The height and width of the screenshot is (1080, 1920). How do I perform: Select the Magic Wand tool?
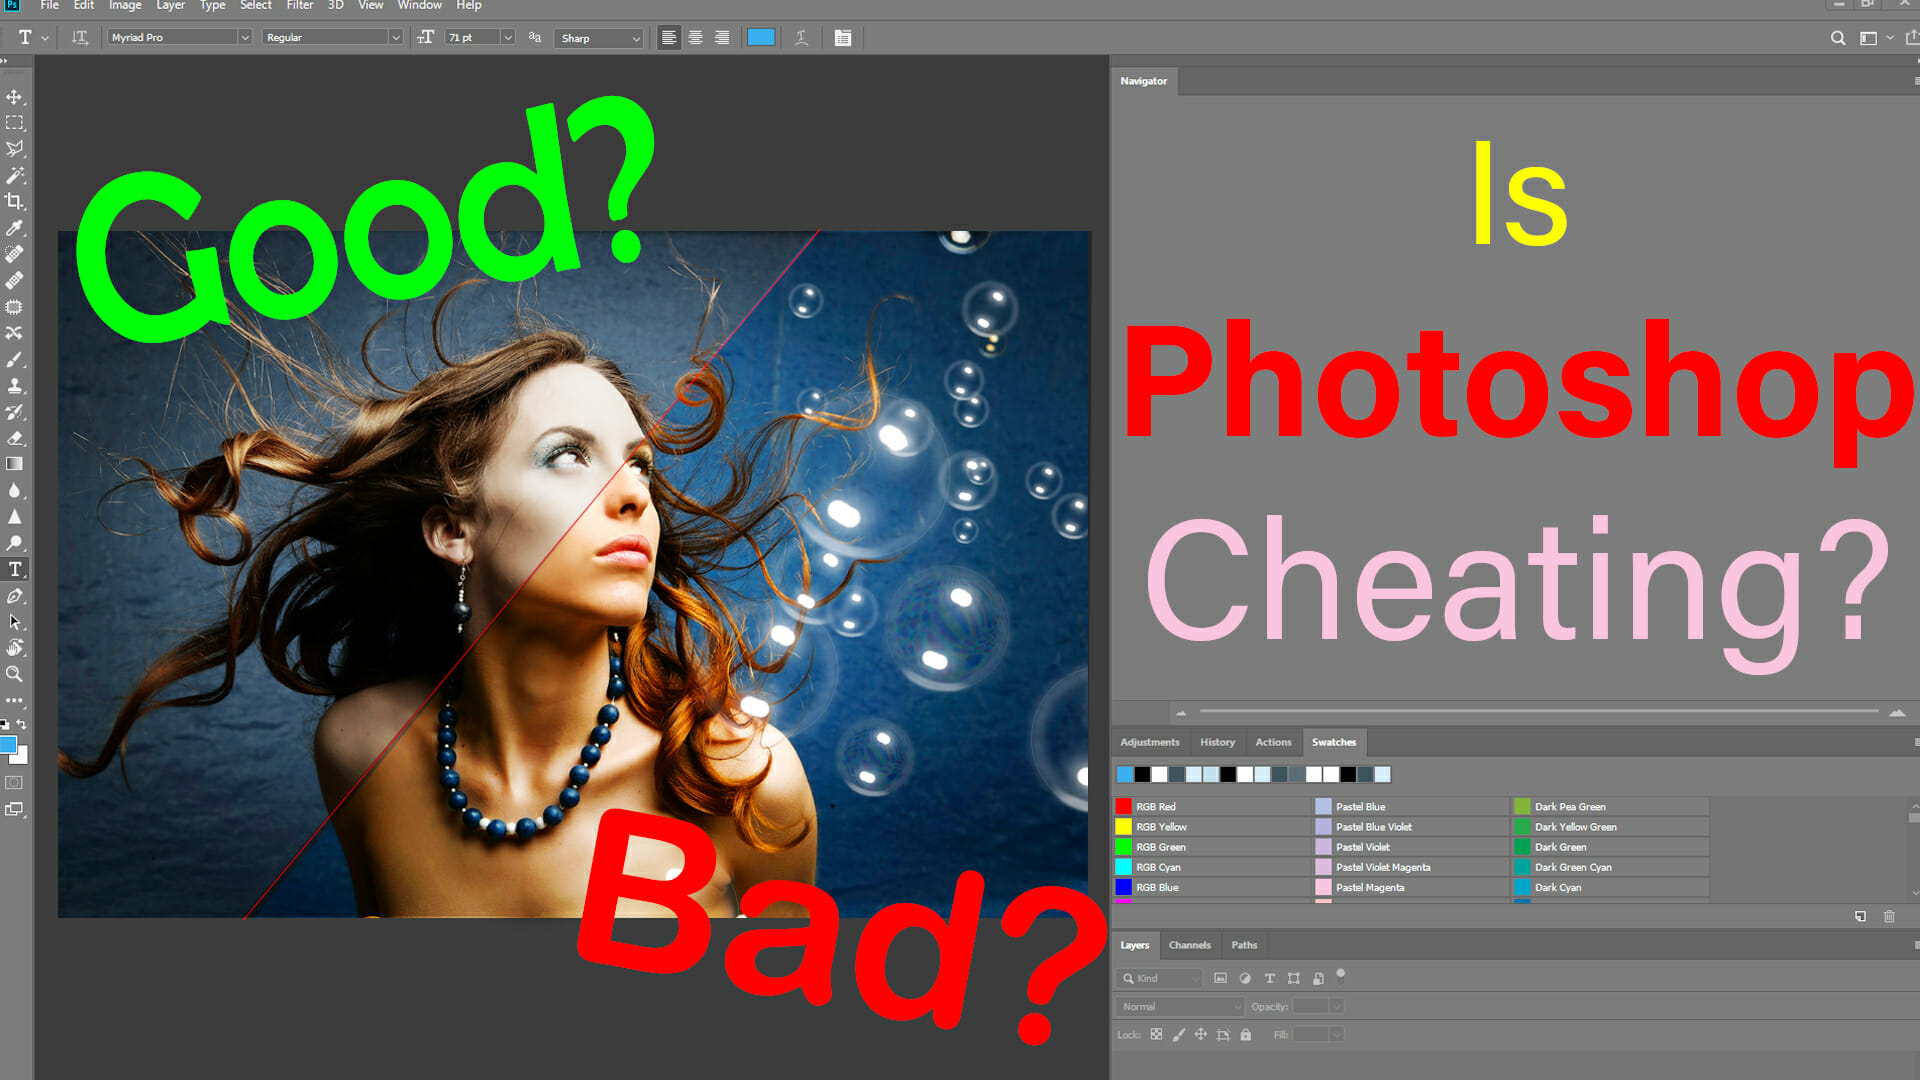point(14,175)
